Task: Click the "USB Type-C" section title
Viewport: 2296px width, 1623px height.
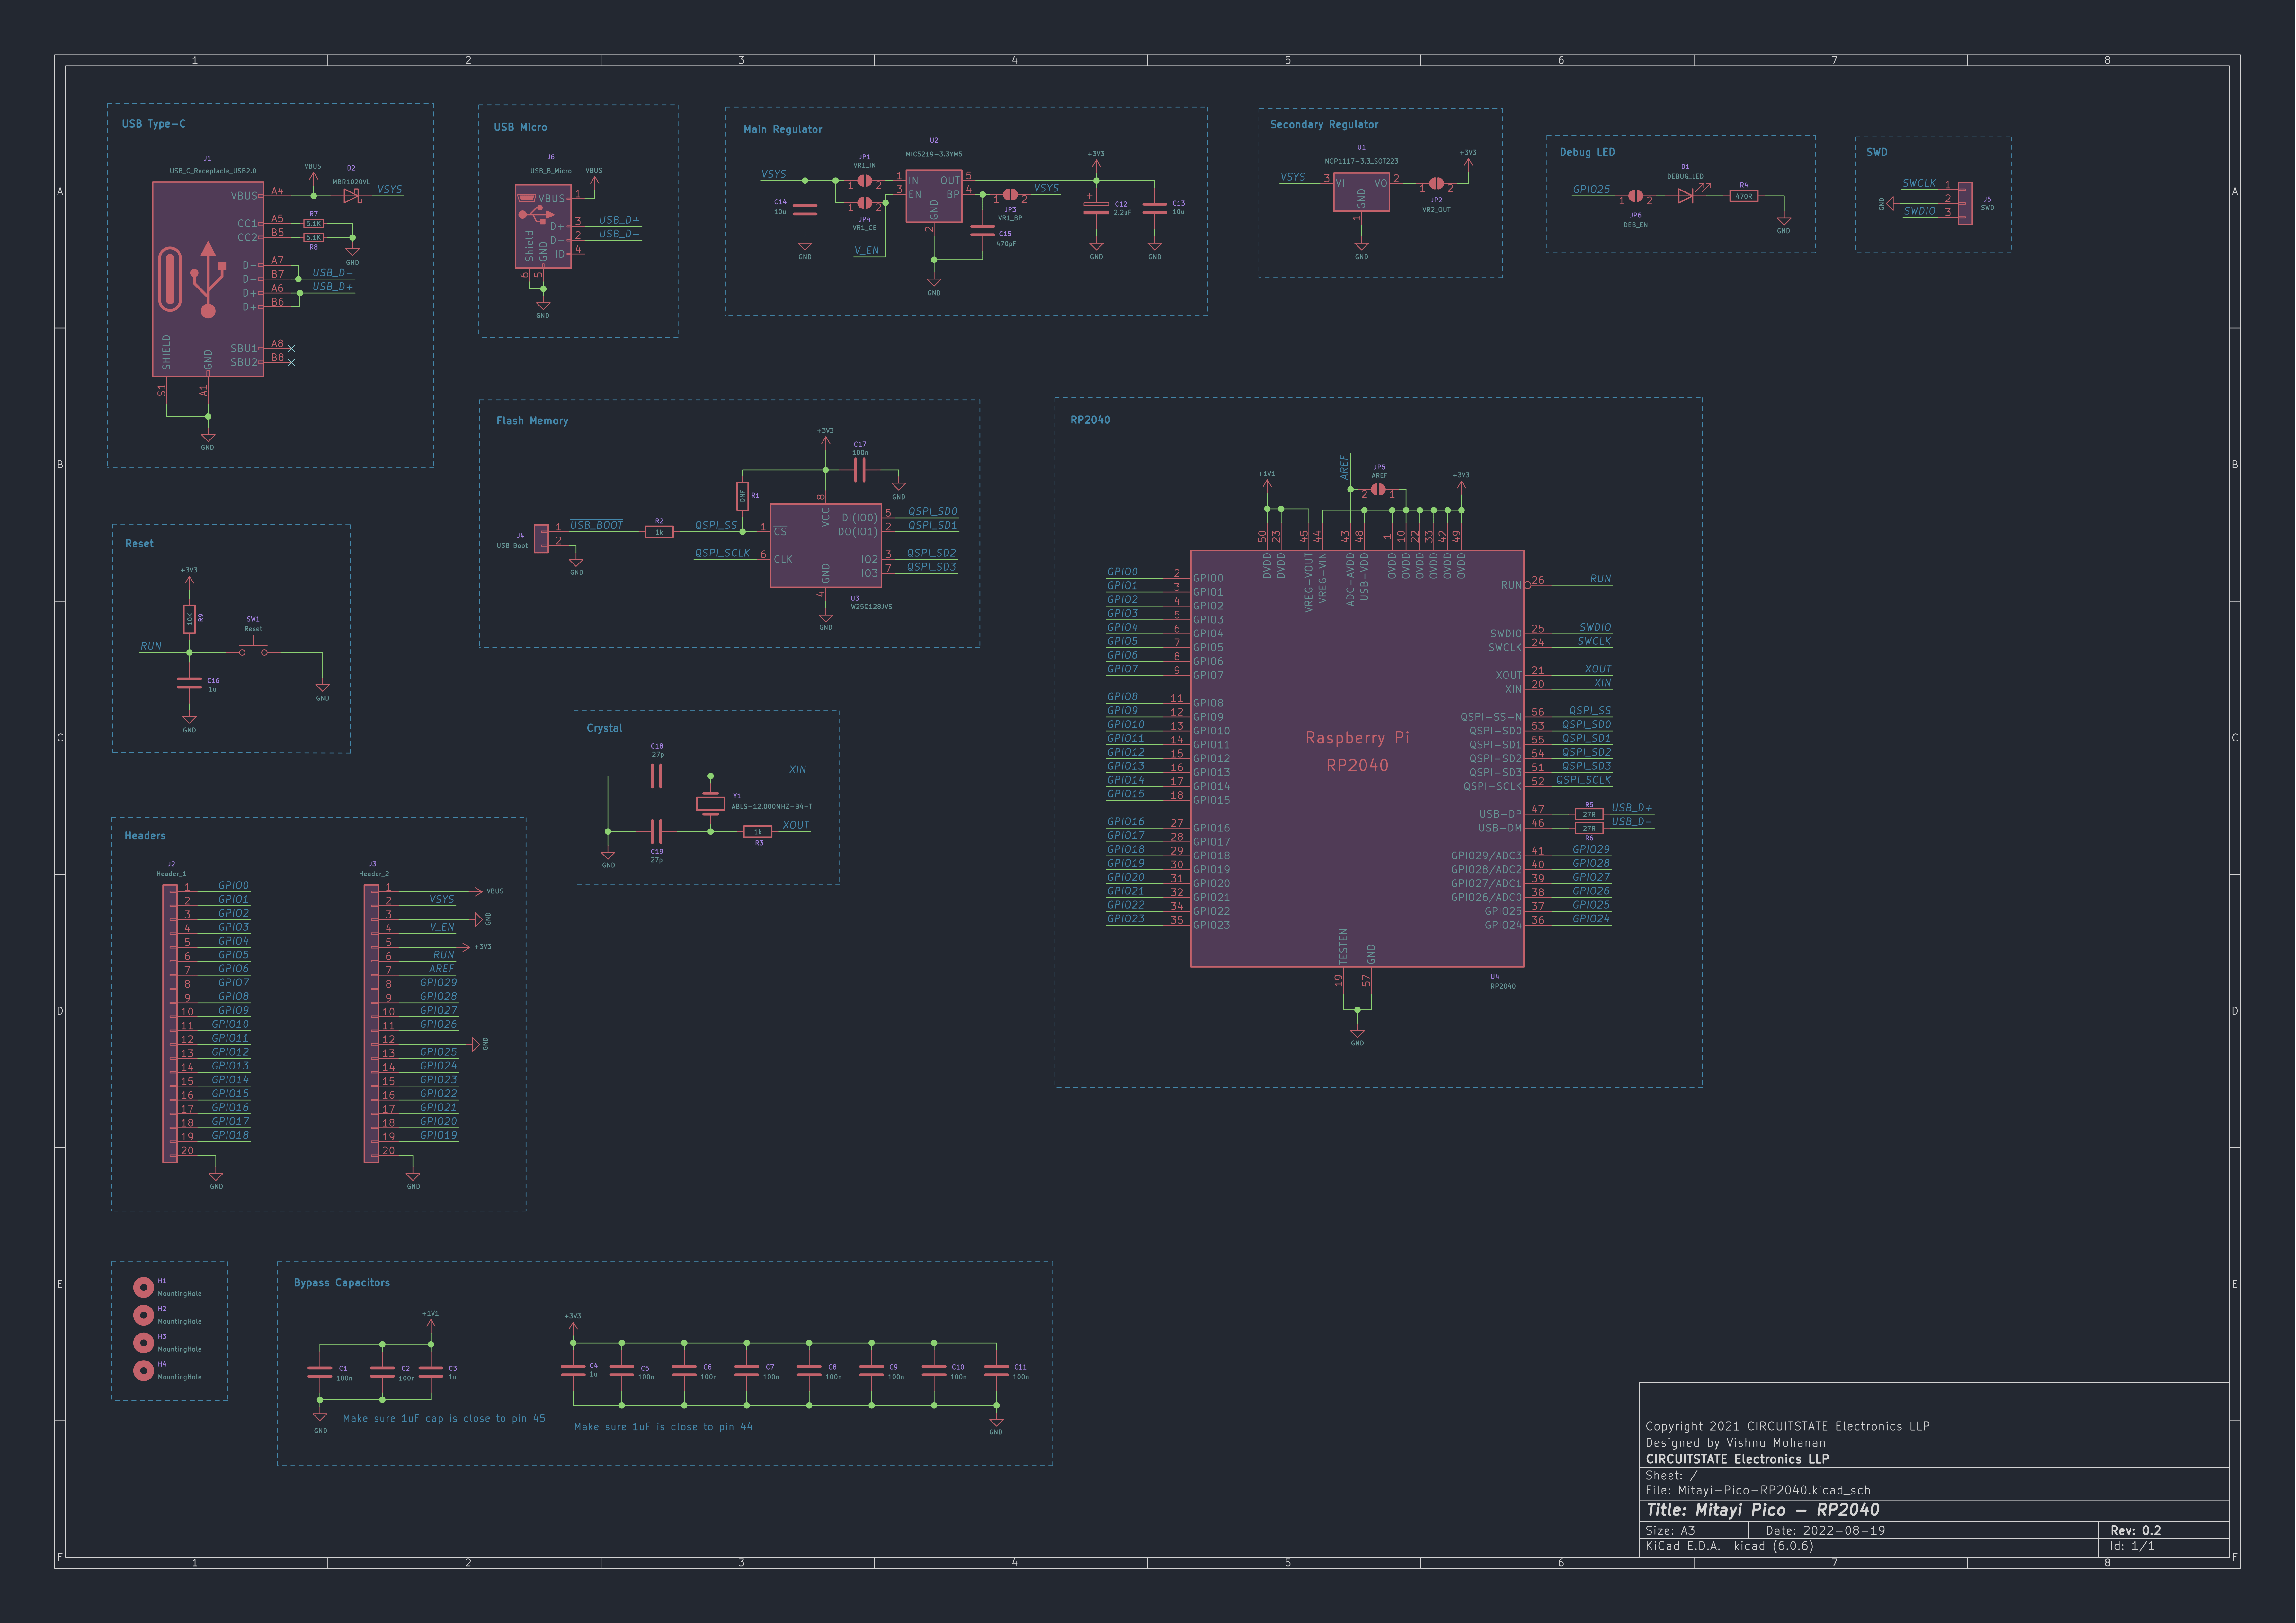Action: pos(154,124)
